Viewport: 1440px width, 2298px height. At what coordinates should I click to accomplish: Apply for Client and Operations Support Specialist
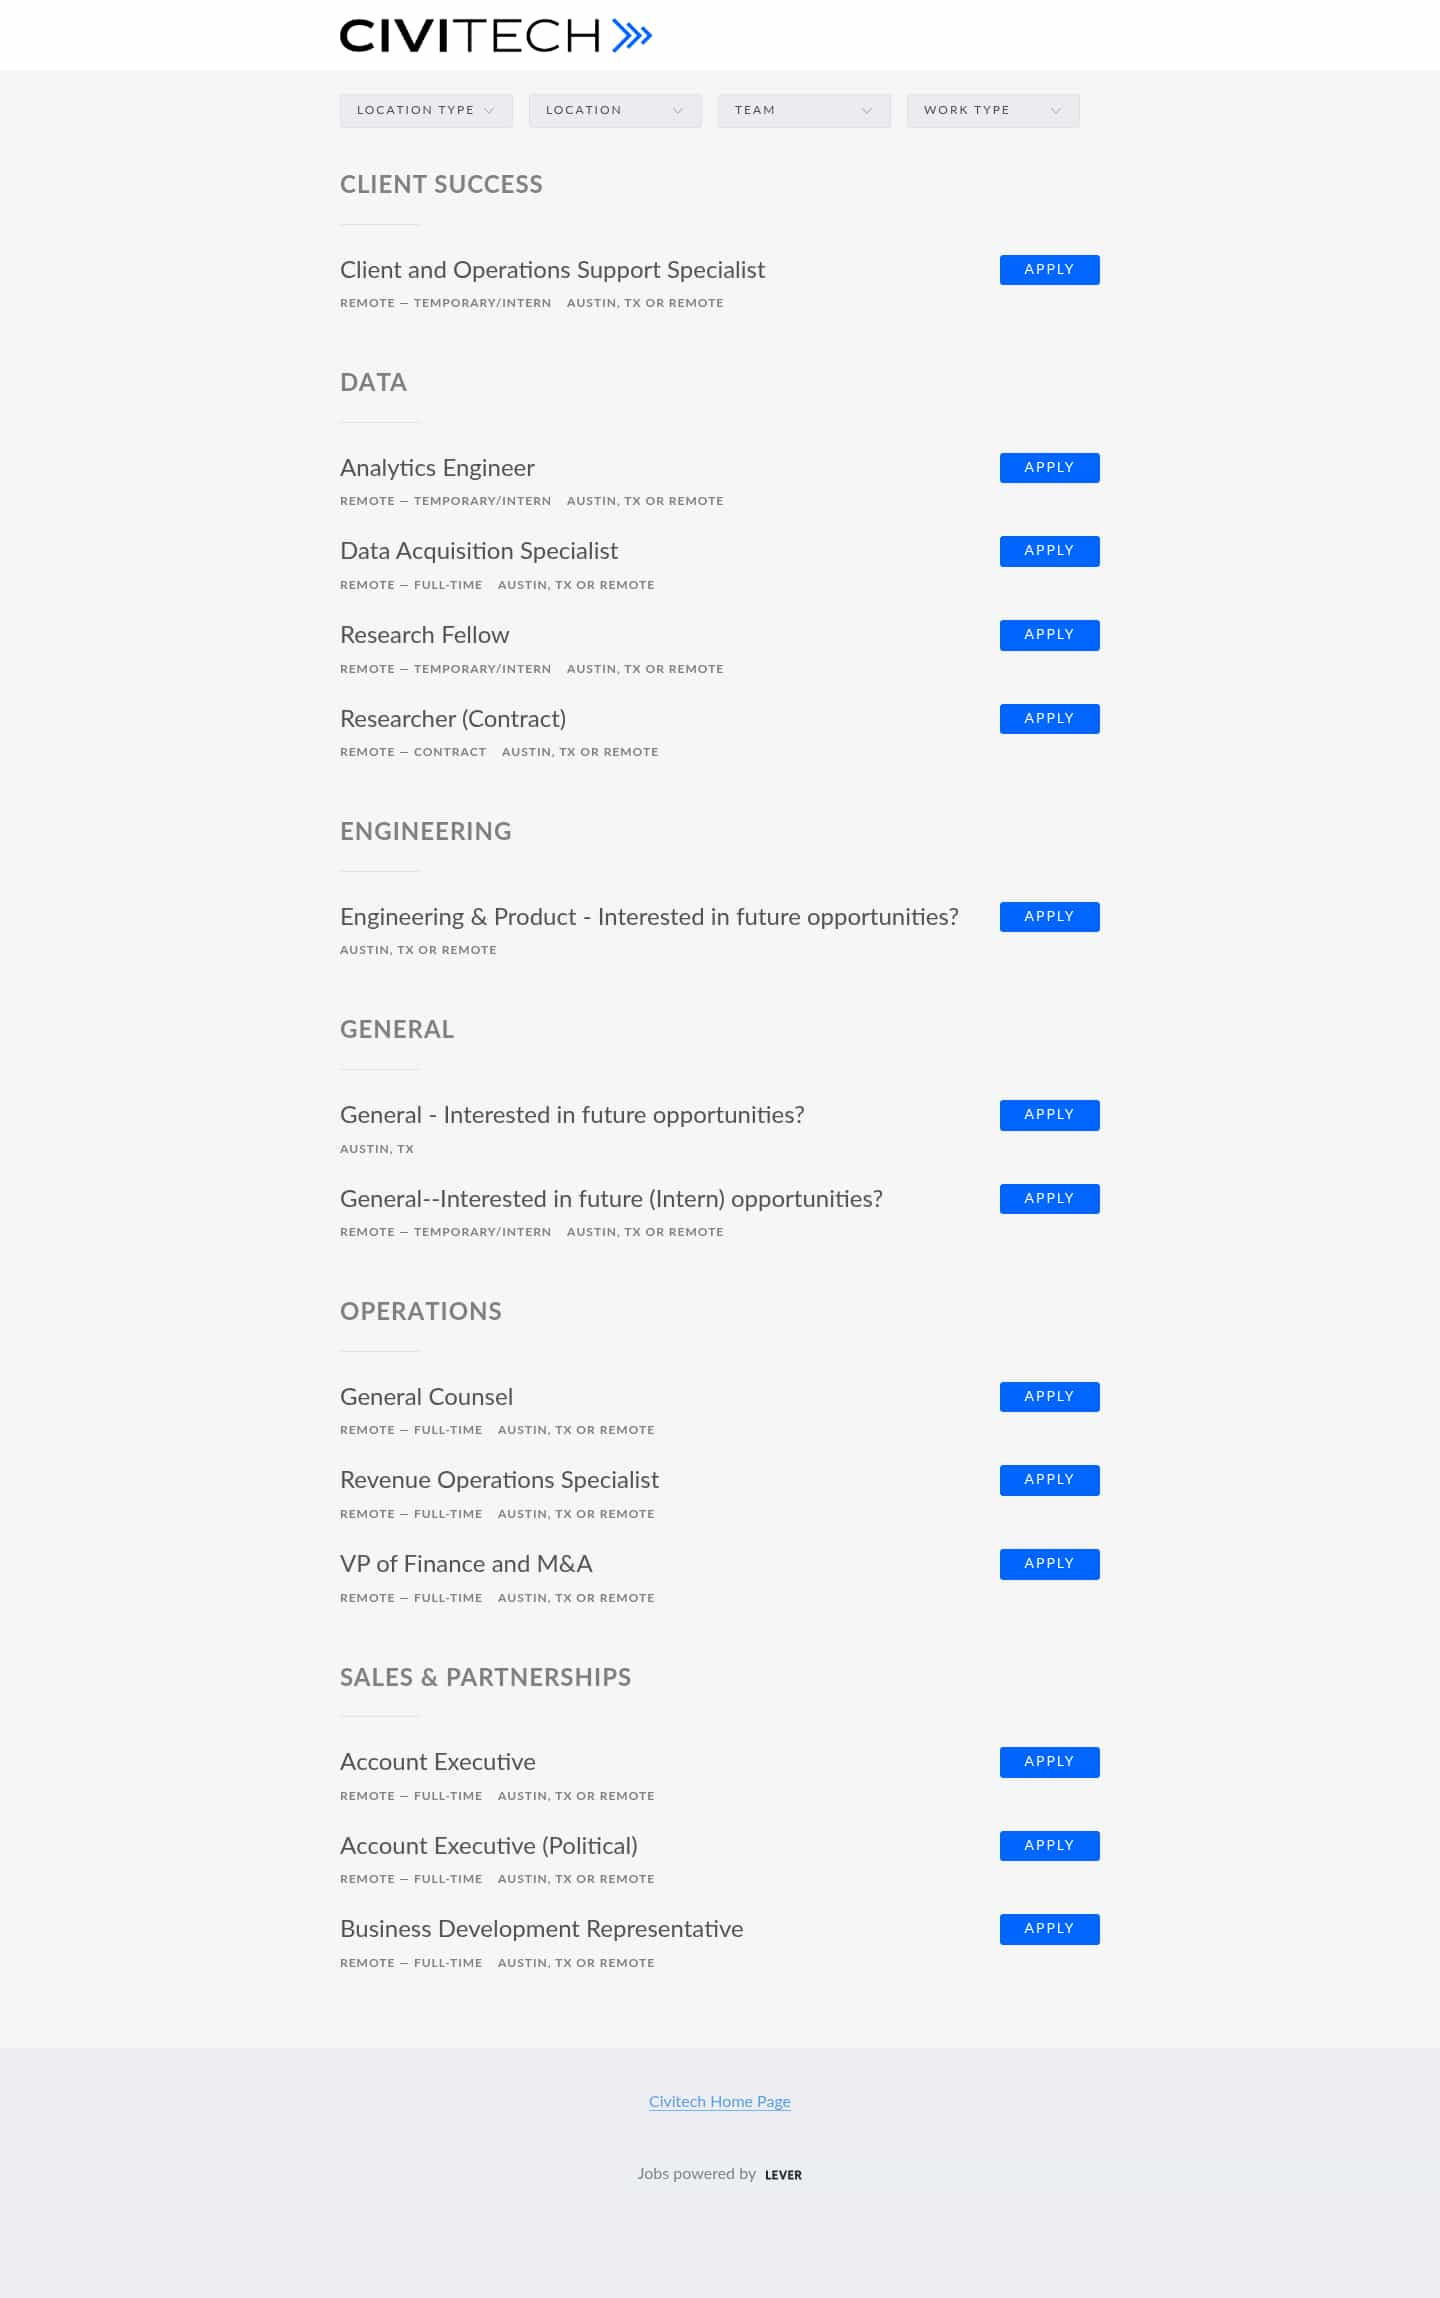point(1049,270)
